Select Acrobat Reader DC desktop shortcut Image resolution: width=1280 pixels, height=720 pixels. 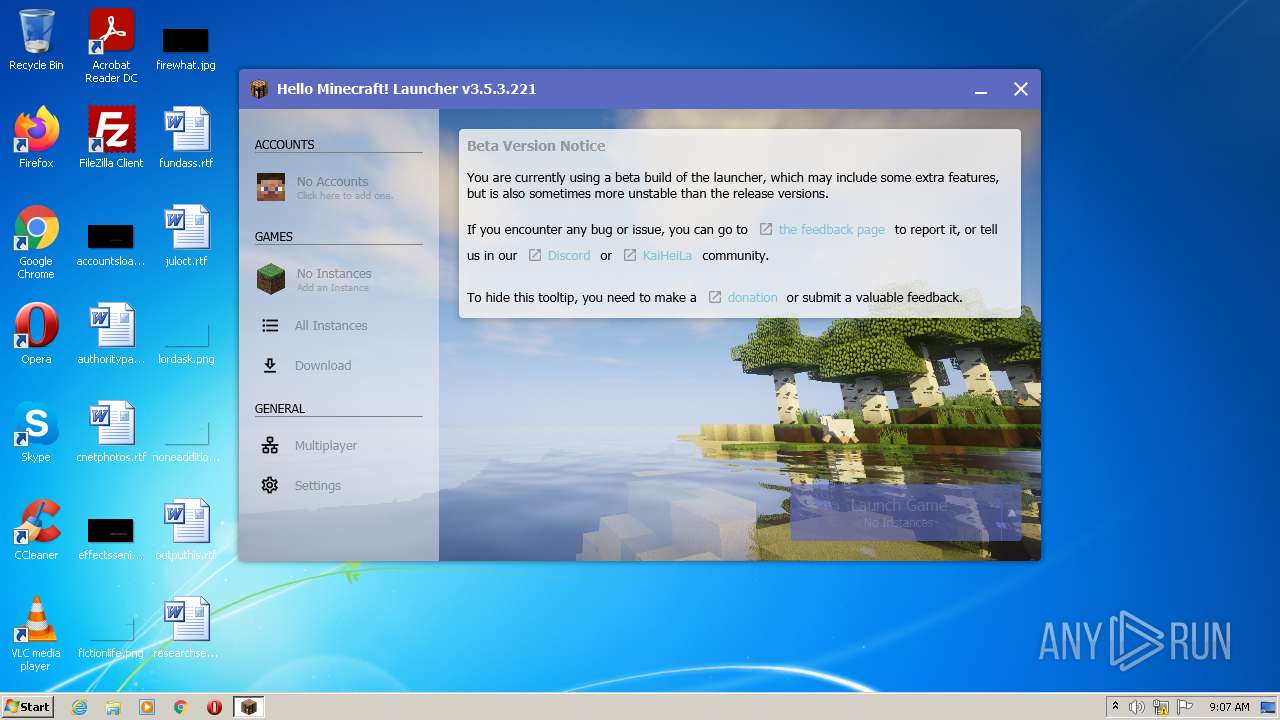pos(111,47)
